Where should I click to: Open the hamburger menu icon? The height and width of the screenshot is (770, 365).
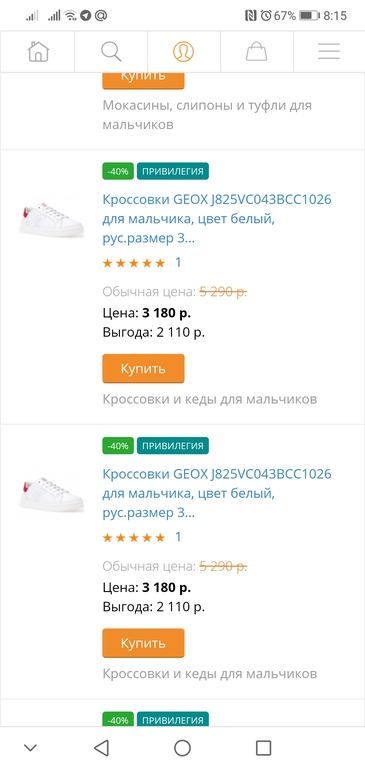(x=329, y=52)
